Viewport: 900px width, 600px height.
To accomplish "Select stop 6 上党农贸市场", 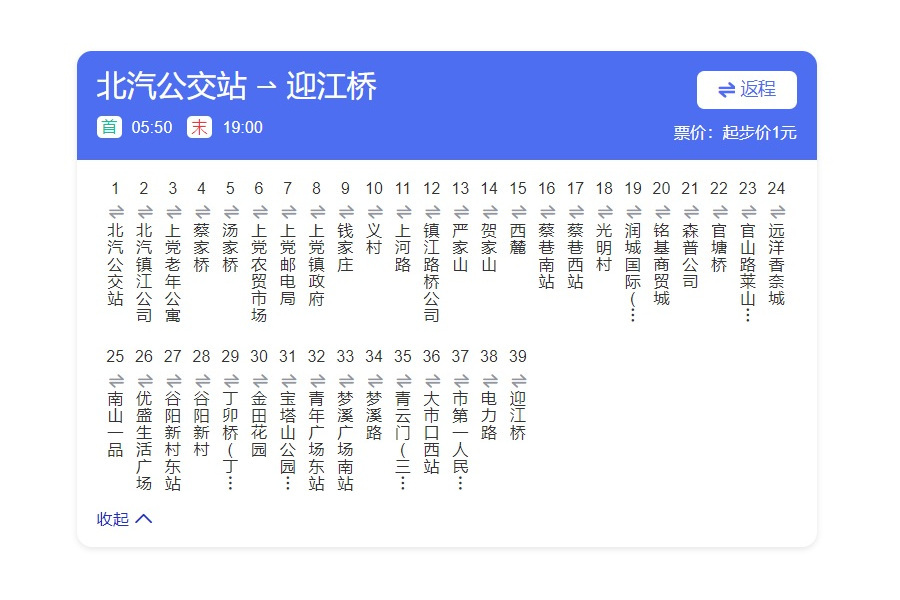I will pyautogui.click(x=259, y=273).
